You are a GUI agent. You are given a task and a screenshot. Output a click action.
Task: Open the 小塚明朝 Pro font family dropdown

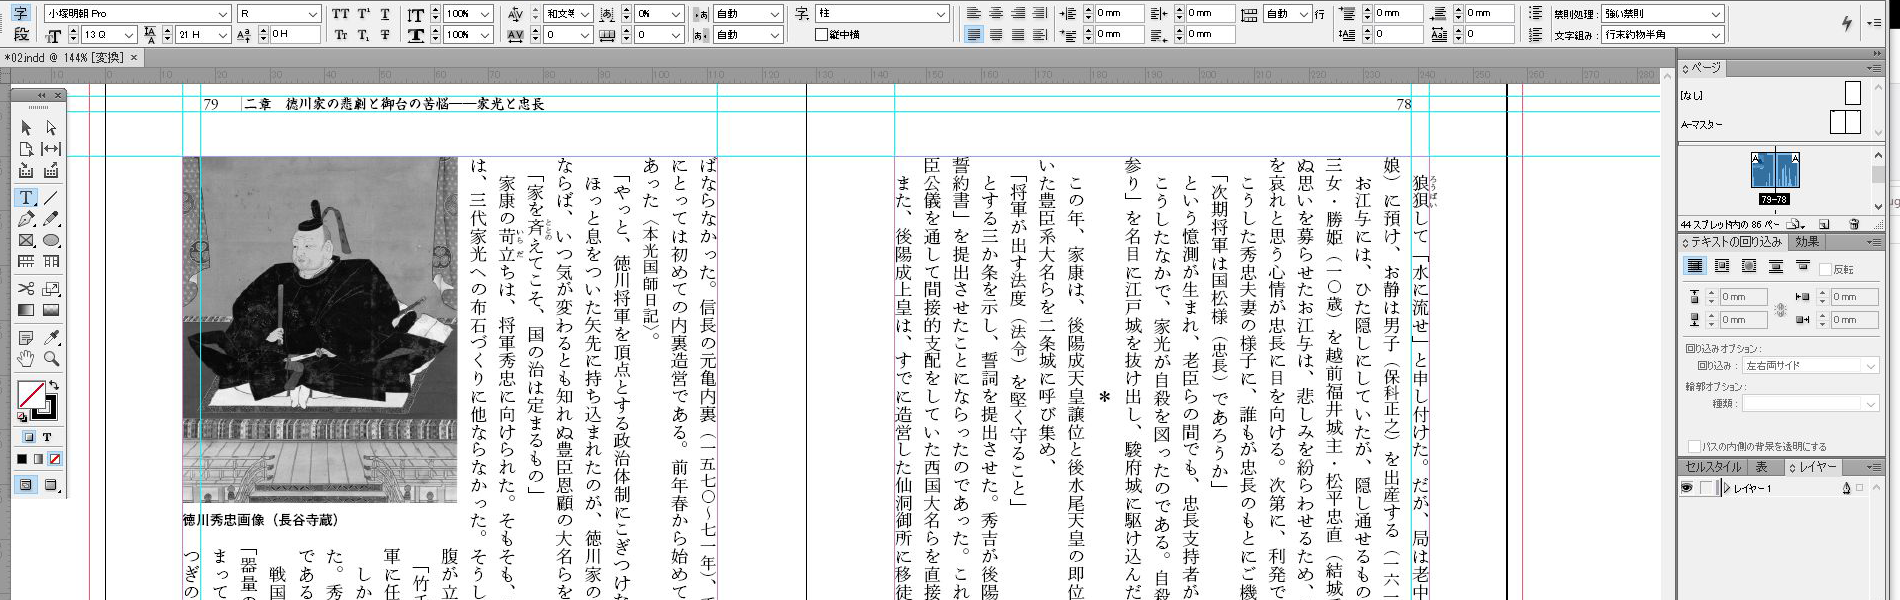tap(224, 14)
